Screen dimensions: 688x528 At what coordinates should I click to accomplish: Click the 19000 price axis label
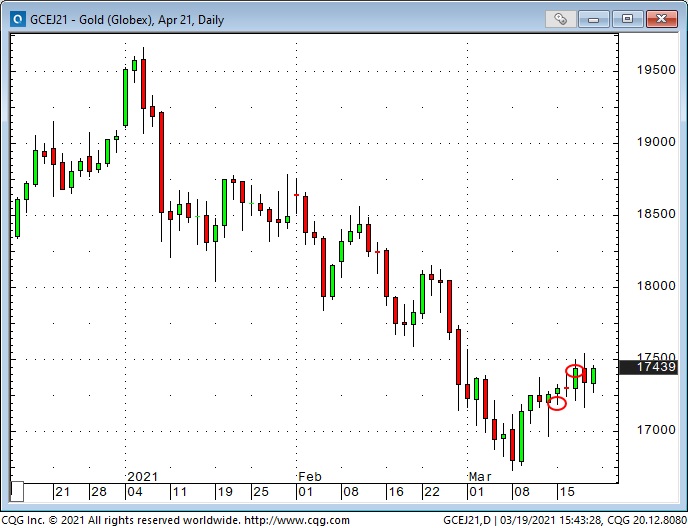[656, 142]
